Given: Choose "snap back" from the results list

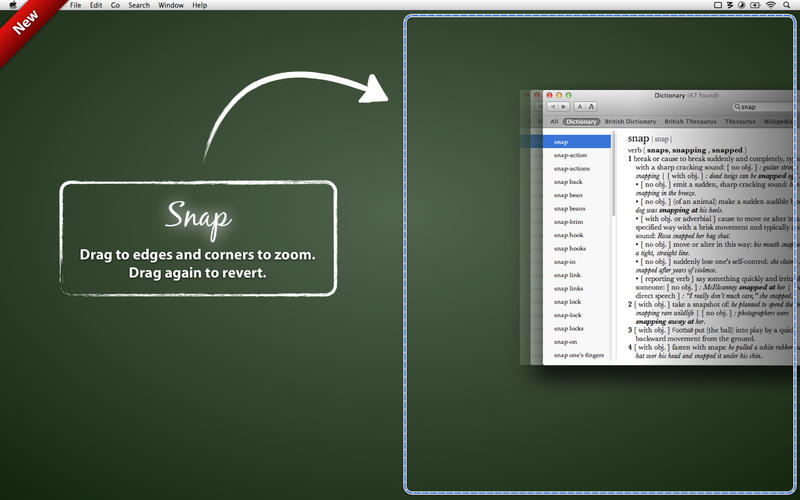Looking at the screenshot, I should 567,182.
